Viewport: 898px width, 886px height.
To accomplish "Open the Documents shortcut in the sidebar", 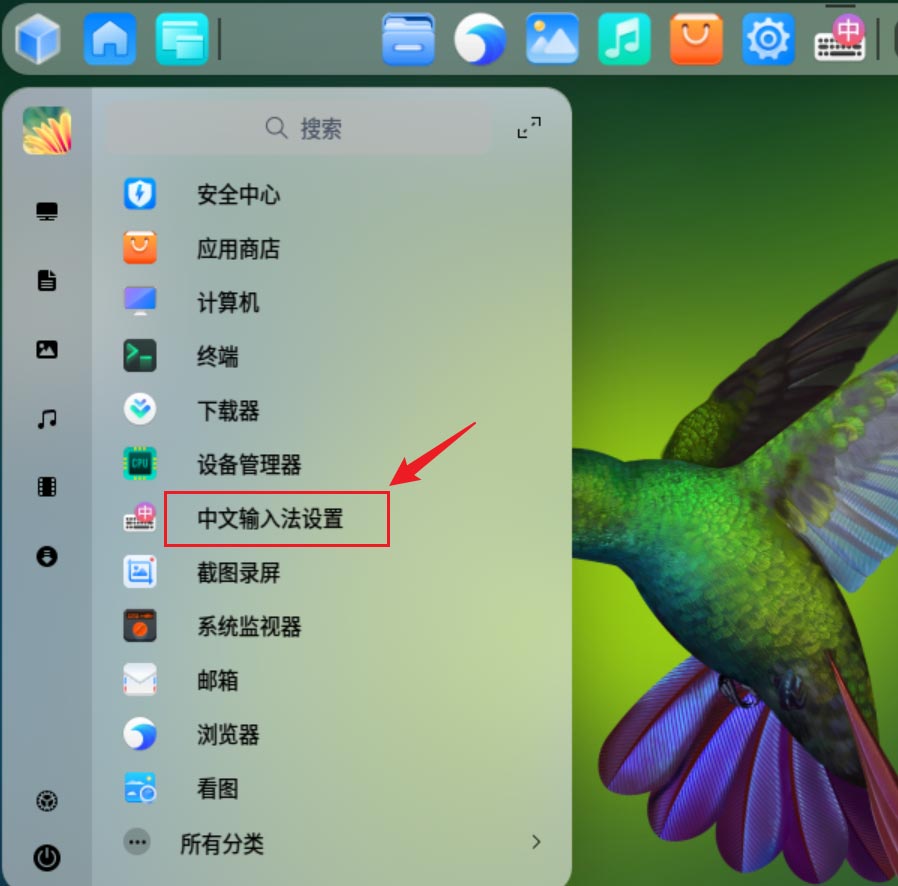I will [x=47, y=280].
